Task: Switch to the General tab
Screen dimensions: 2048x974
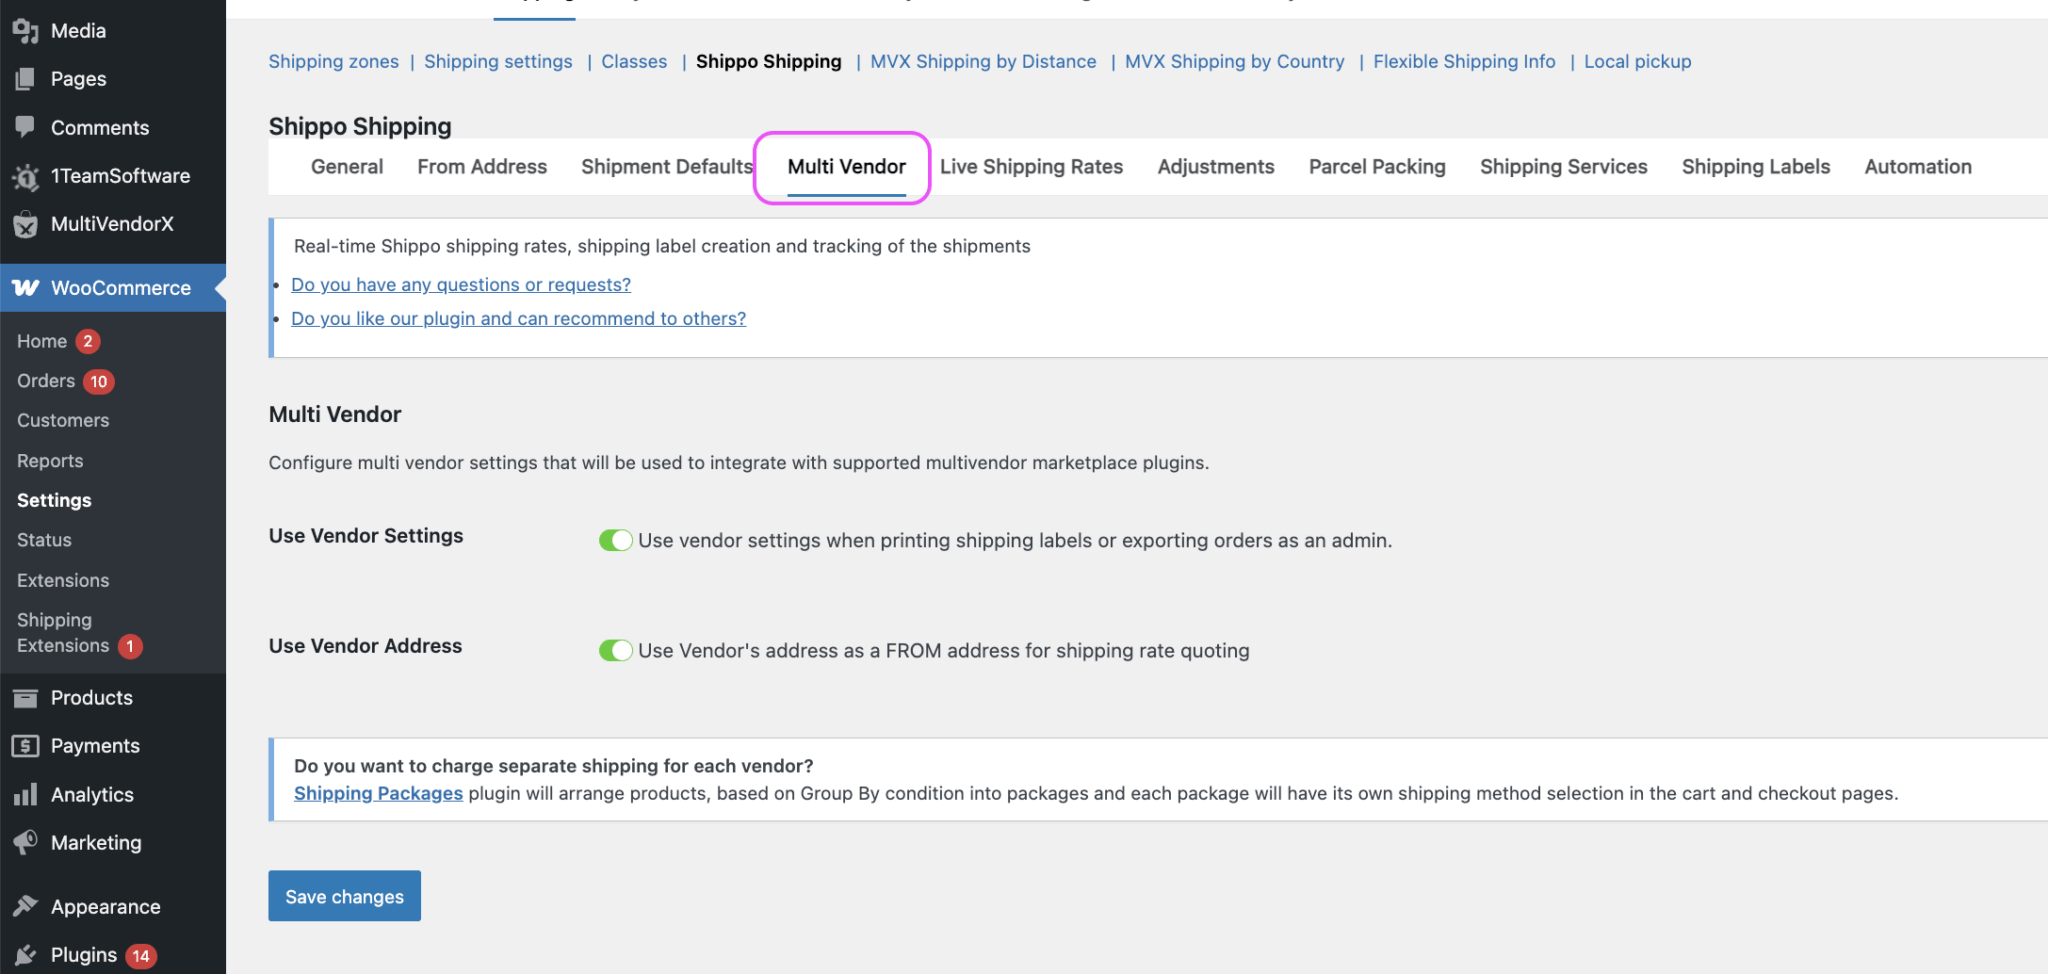Action: [347, 167]
